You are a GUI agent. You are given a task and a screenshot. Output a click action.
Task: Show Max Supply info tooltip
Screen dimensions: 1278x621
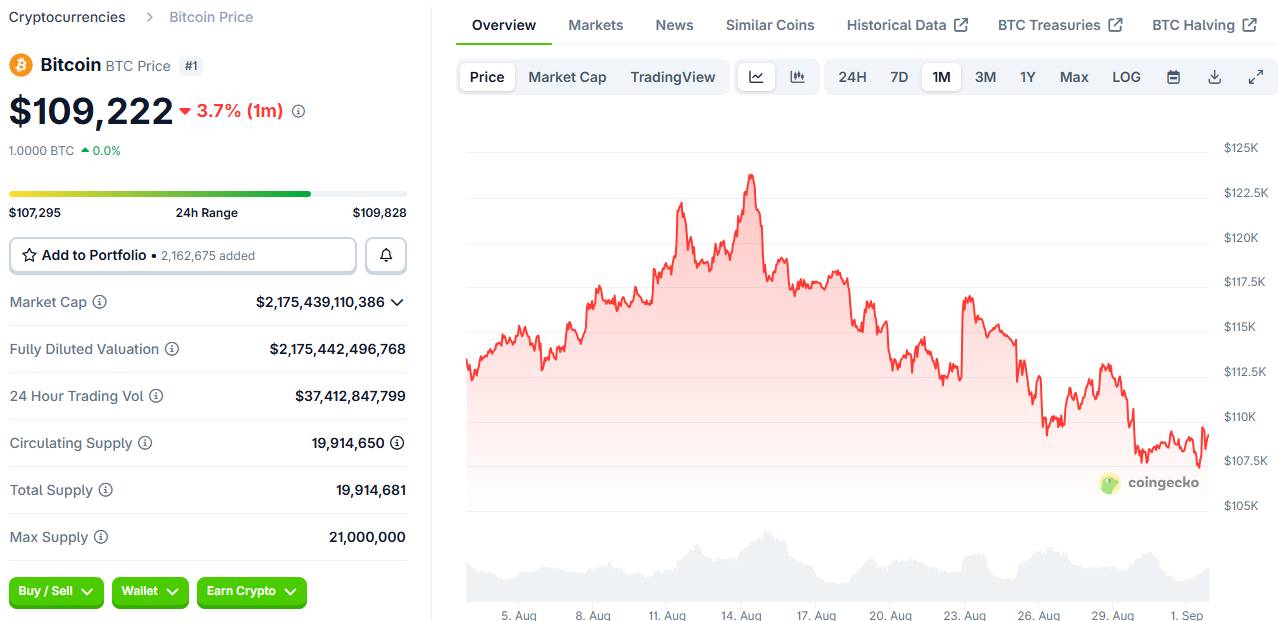pos(101,537)
